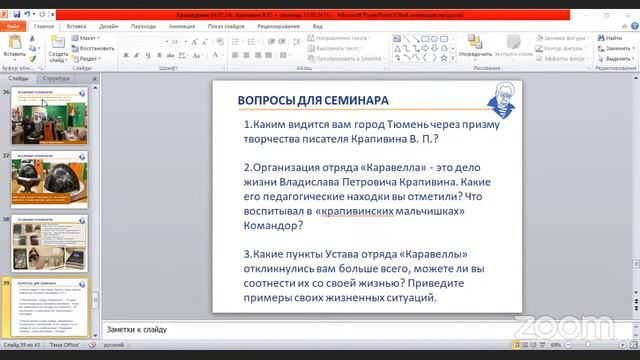This screenshot has width=640, height=360.
Task: Decrease list indent level
Action: point(271,42)
